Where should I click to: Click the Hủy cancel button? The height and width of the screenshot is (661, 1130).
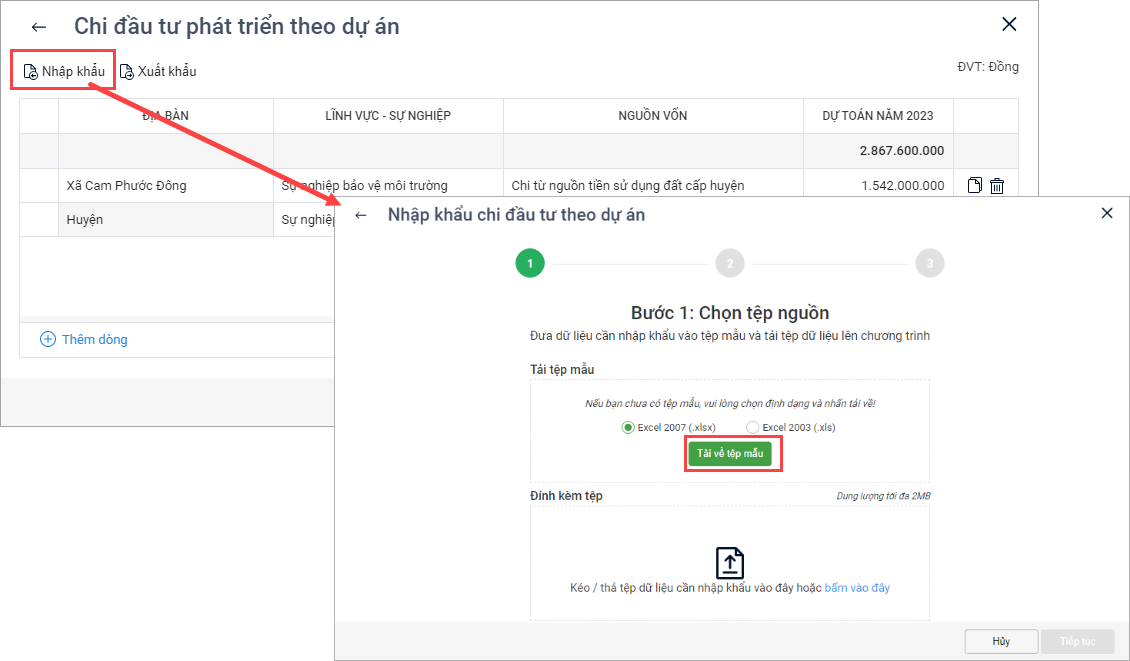[x=1000, y=641]
